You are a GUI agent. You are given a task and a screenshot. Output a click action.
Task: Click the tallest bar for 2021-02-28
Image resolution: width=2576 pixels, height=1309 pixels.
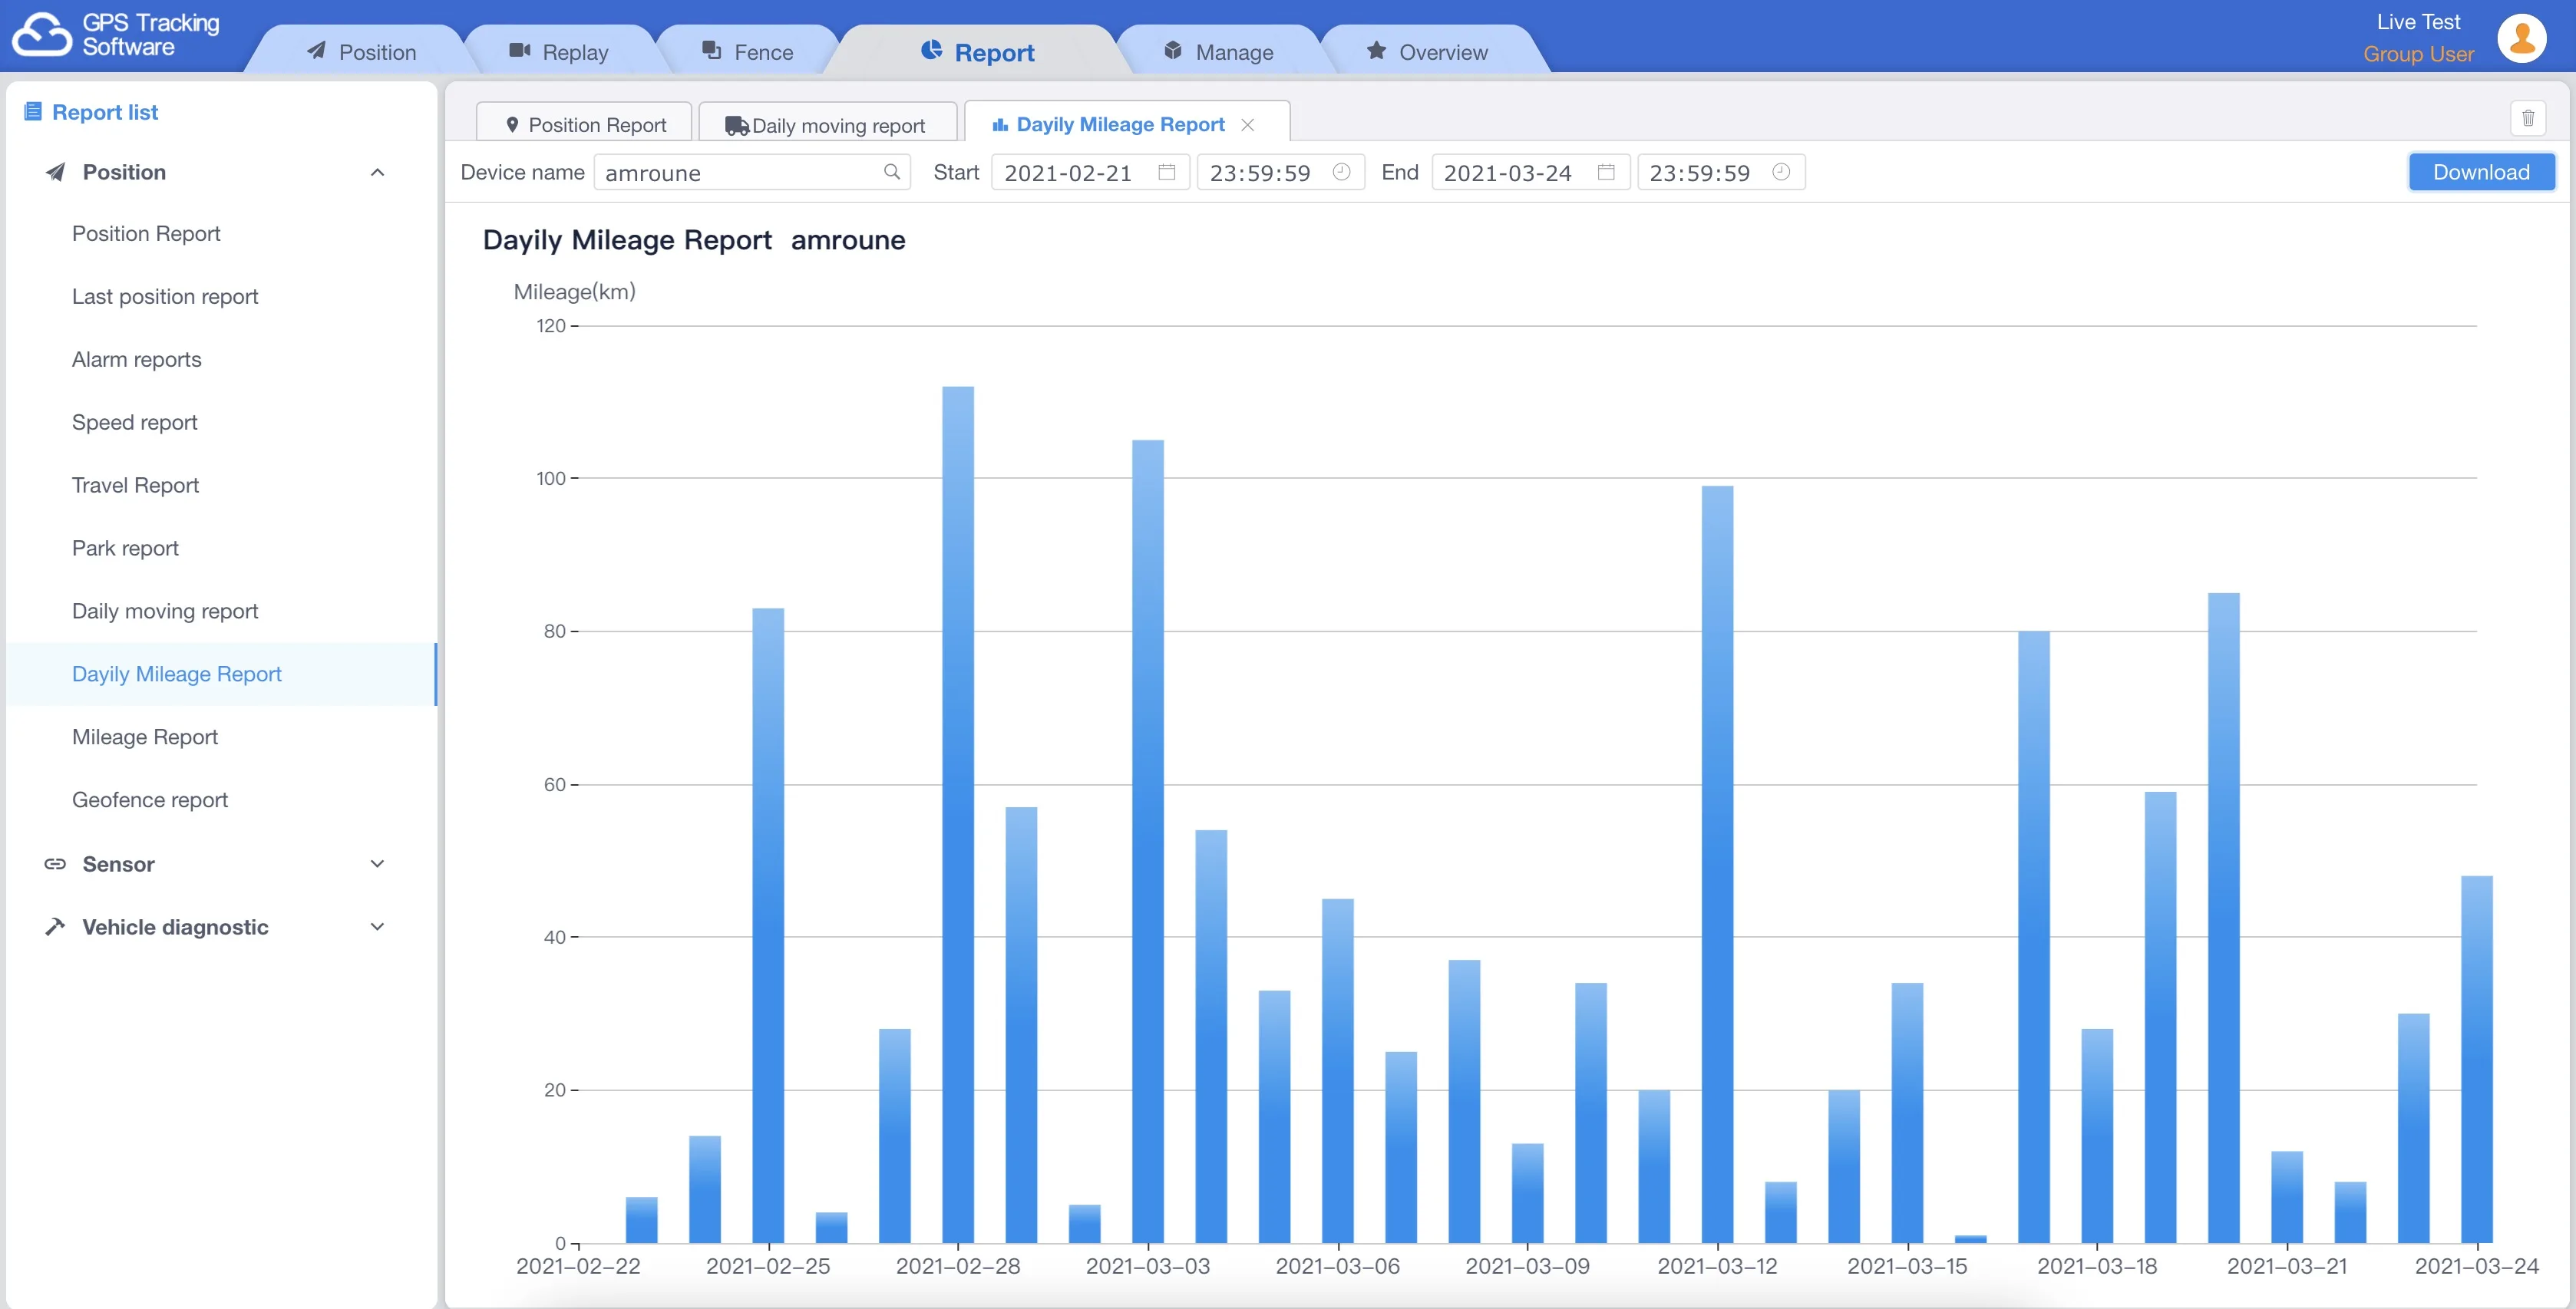point(957,800)
